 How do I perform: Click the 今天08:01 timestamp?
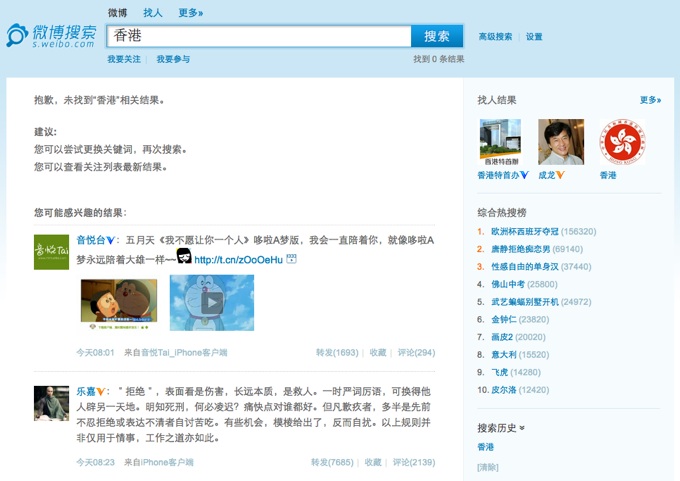pyautogui.click(x=95, y=353)
